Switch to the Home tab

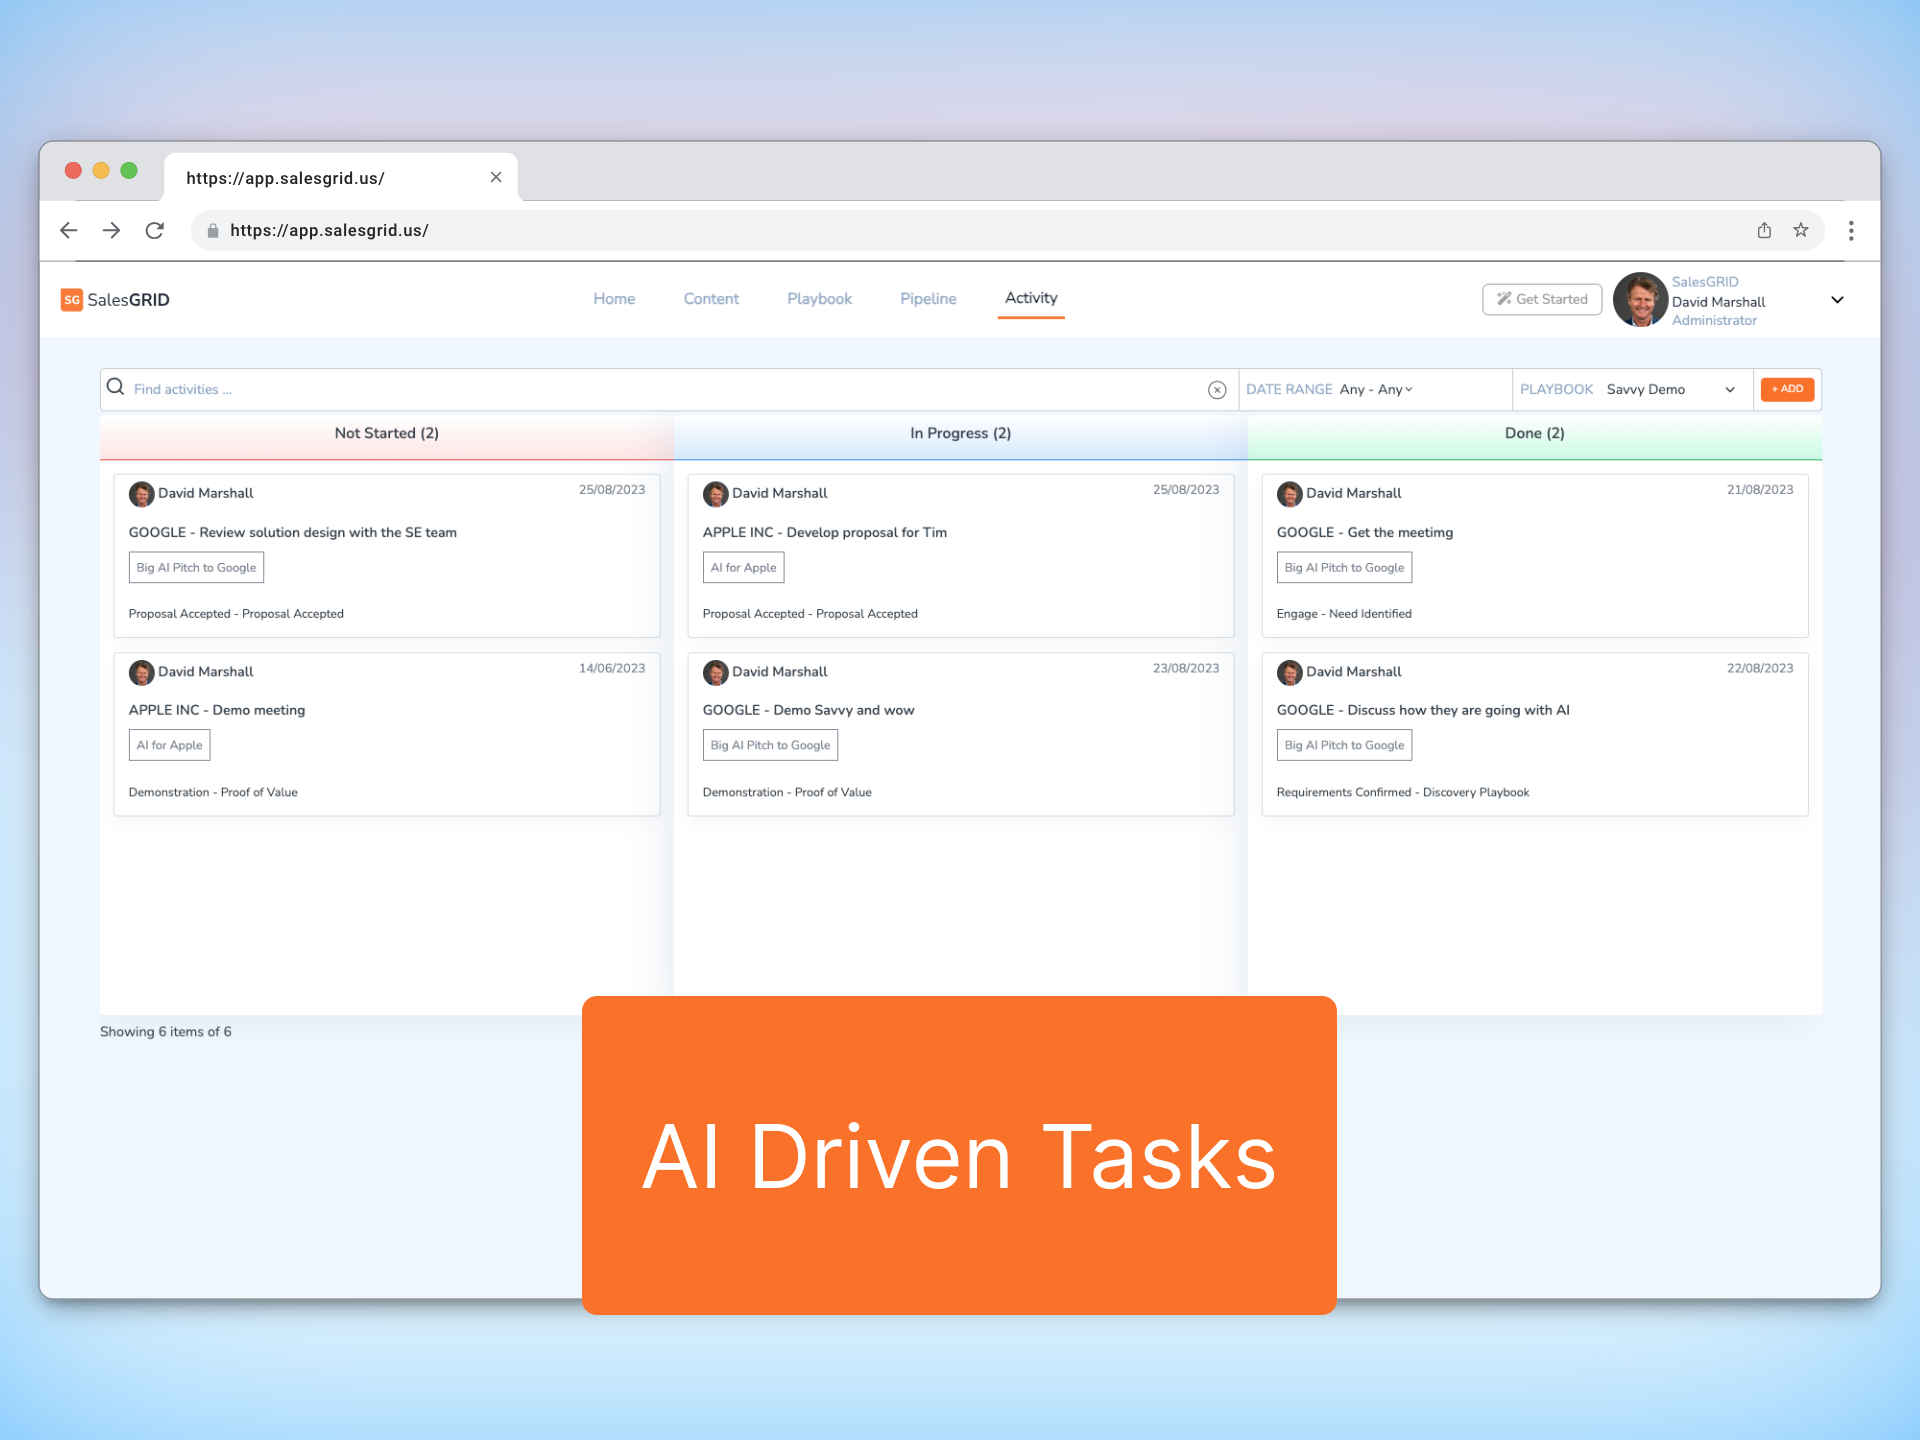coord(614,298)
